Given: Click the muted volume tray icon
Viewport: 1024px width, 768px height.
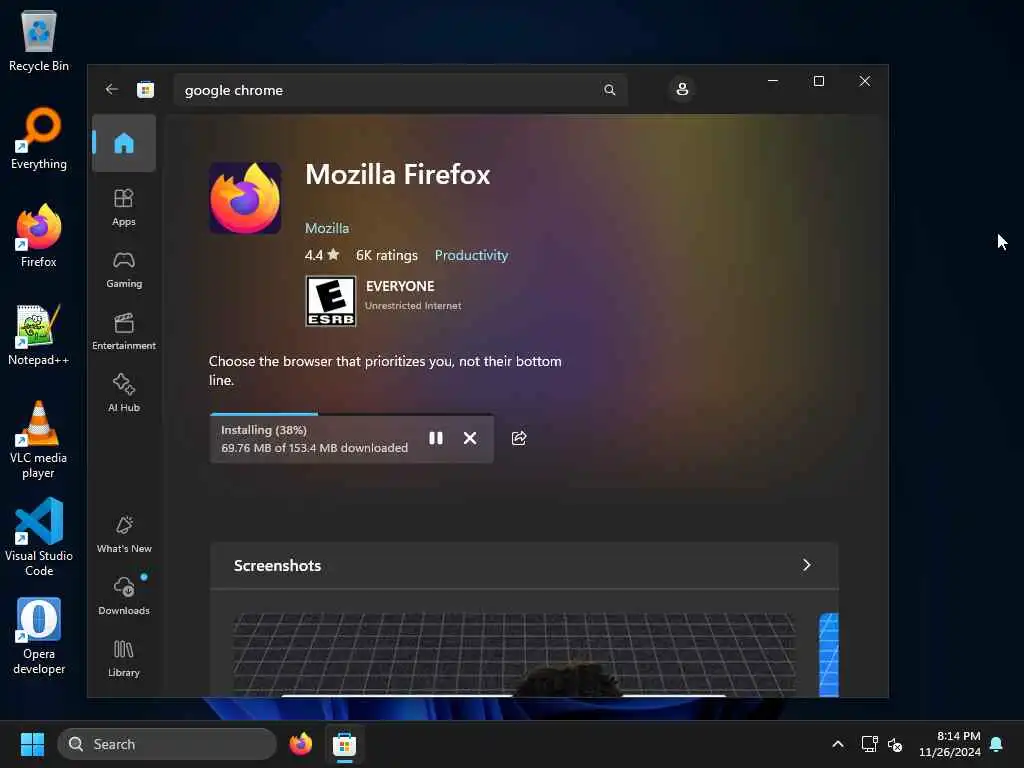Looking at the screenshot, I should [895, 744].
